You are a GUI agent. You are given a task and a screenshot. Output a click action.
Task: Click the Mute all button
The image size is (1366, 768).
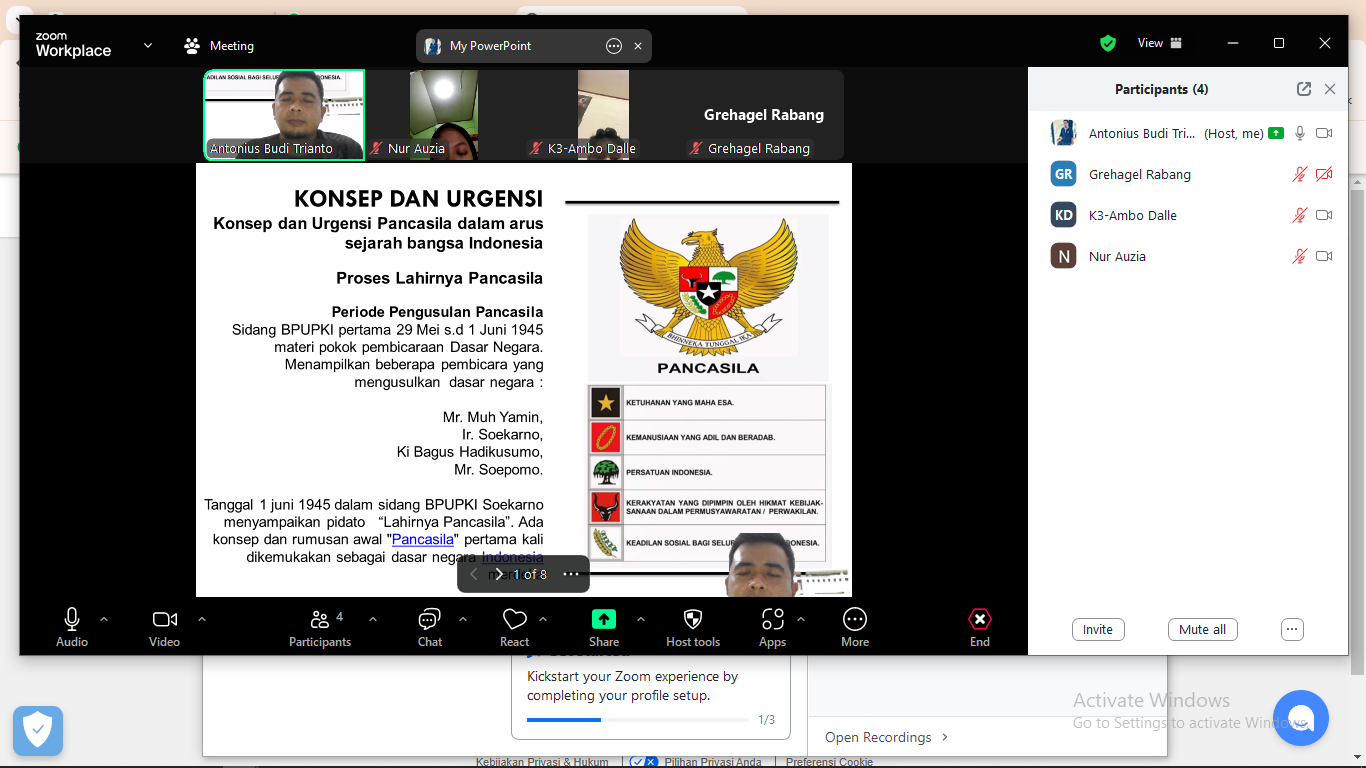1203,630
